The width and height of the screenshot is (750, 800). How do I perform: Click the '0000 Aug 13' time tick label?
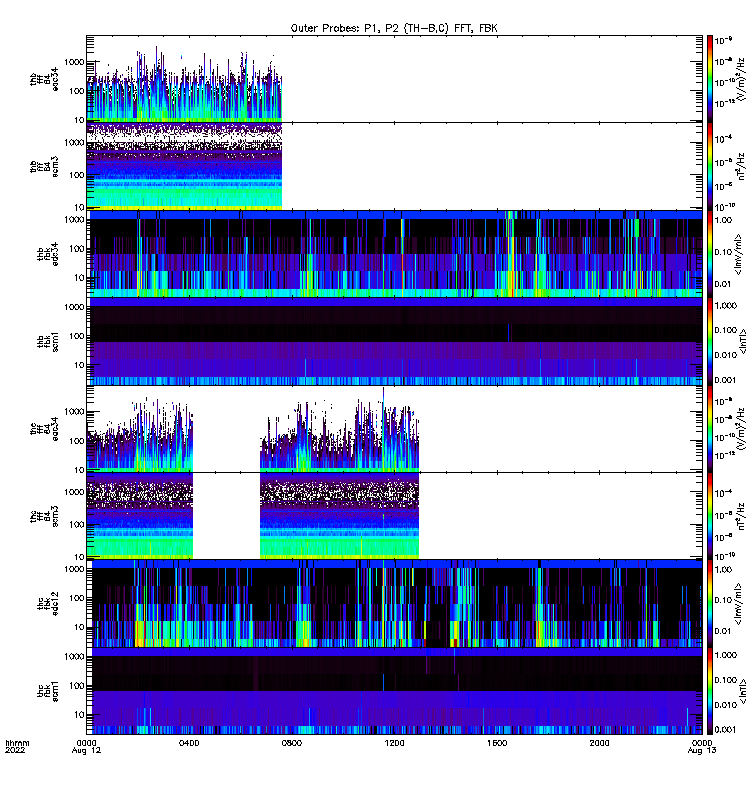(x=702, y=746)
